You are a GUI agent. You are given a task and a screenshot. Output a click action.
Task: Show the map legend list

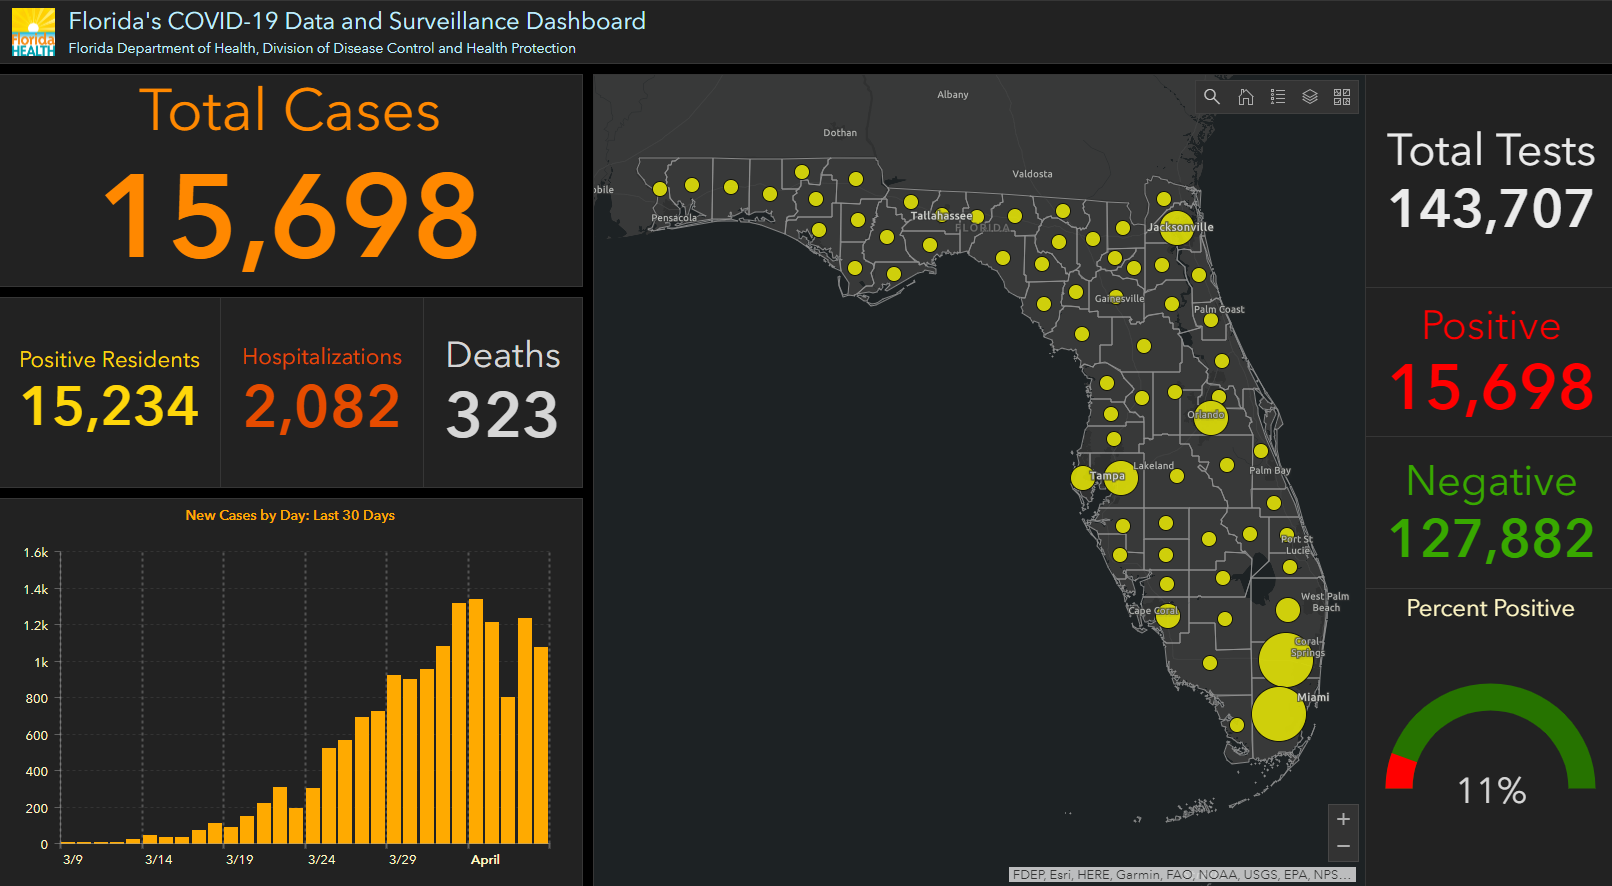1278,97
